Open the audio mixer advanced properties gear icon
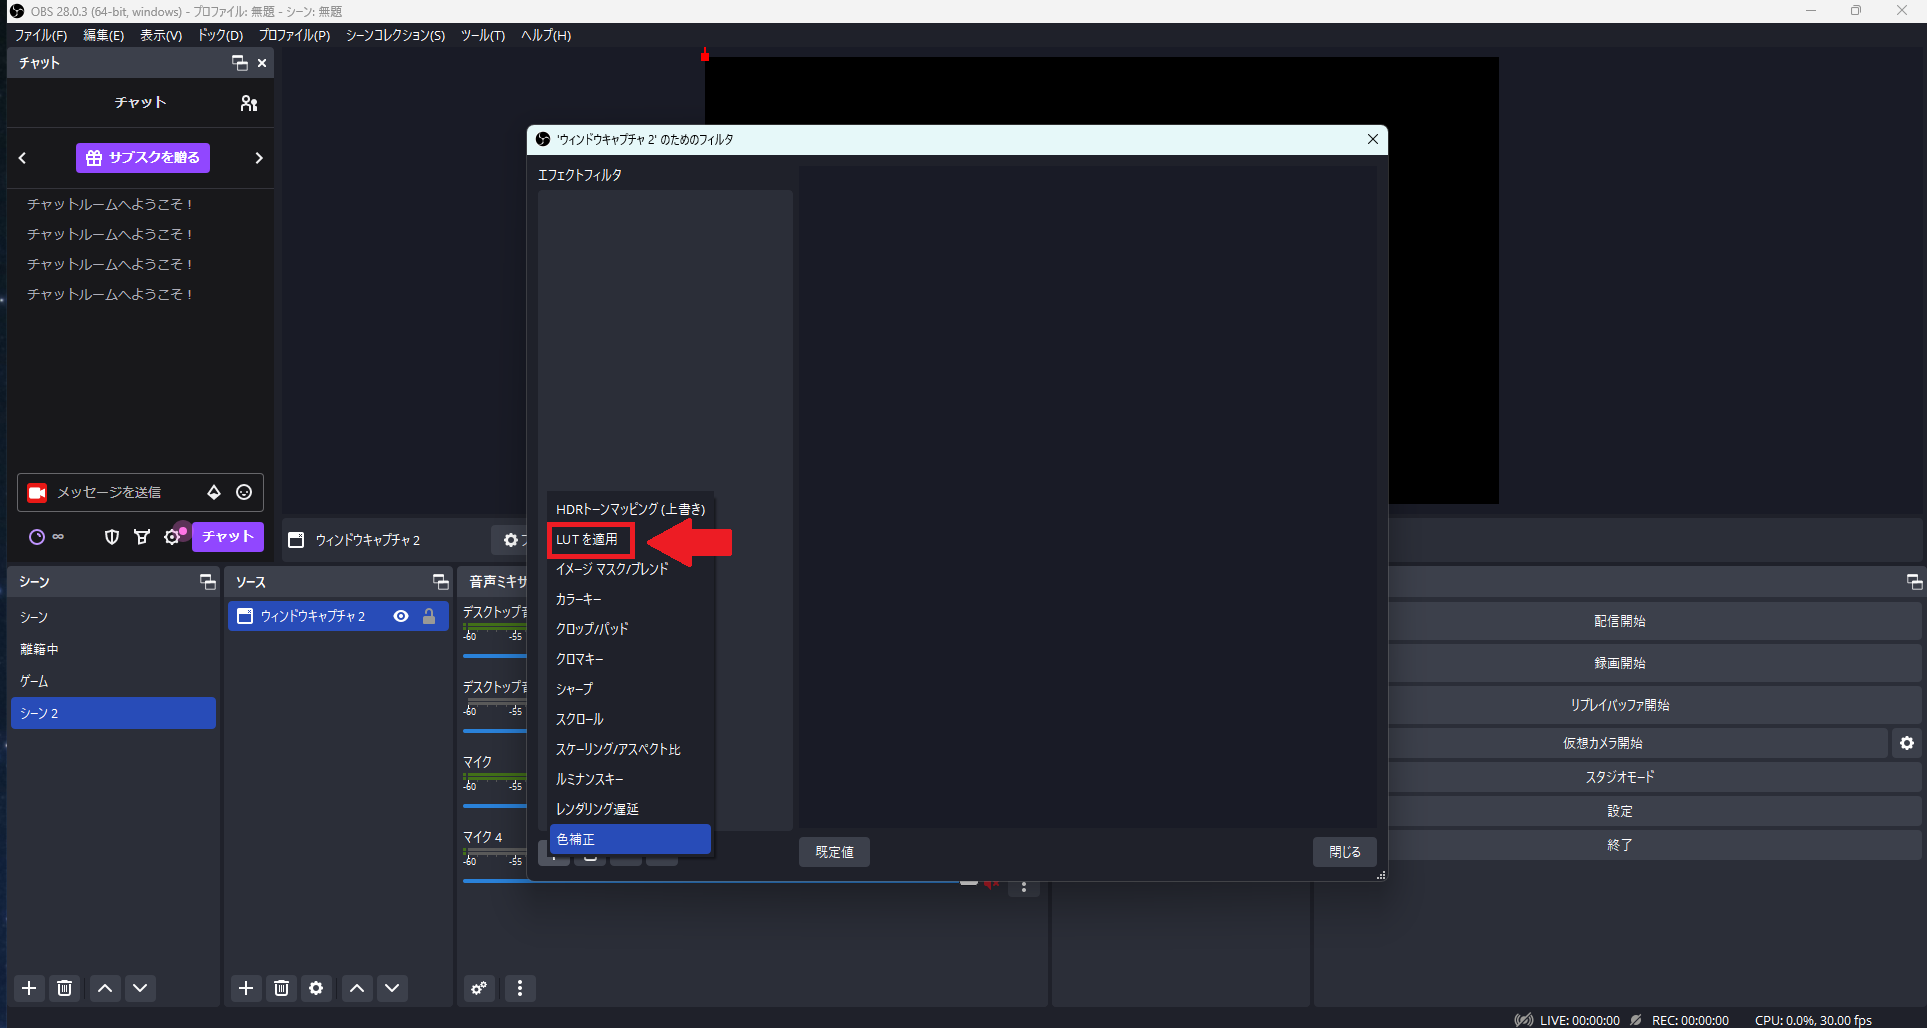Screen dimensions: 1927x1028 pyautogui.click(x=479, y=988)
